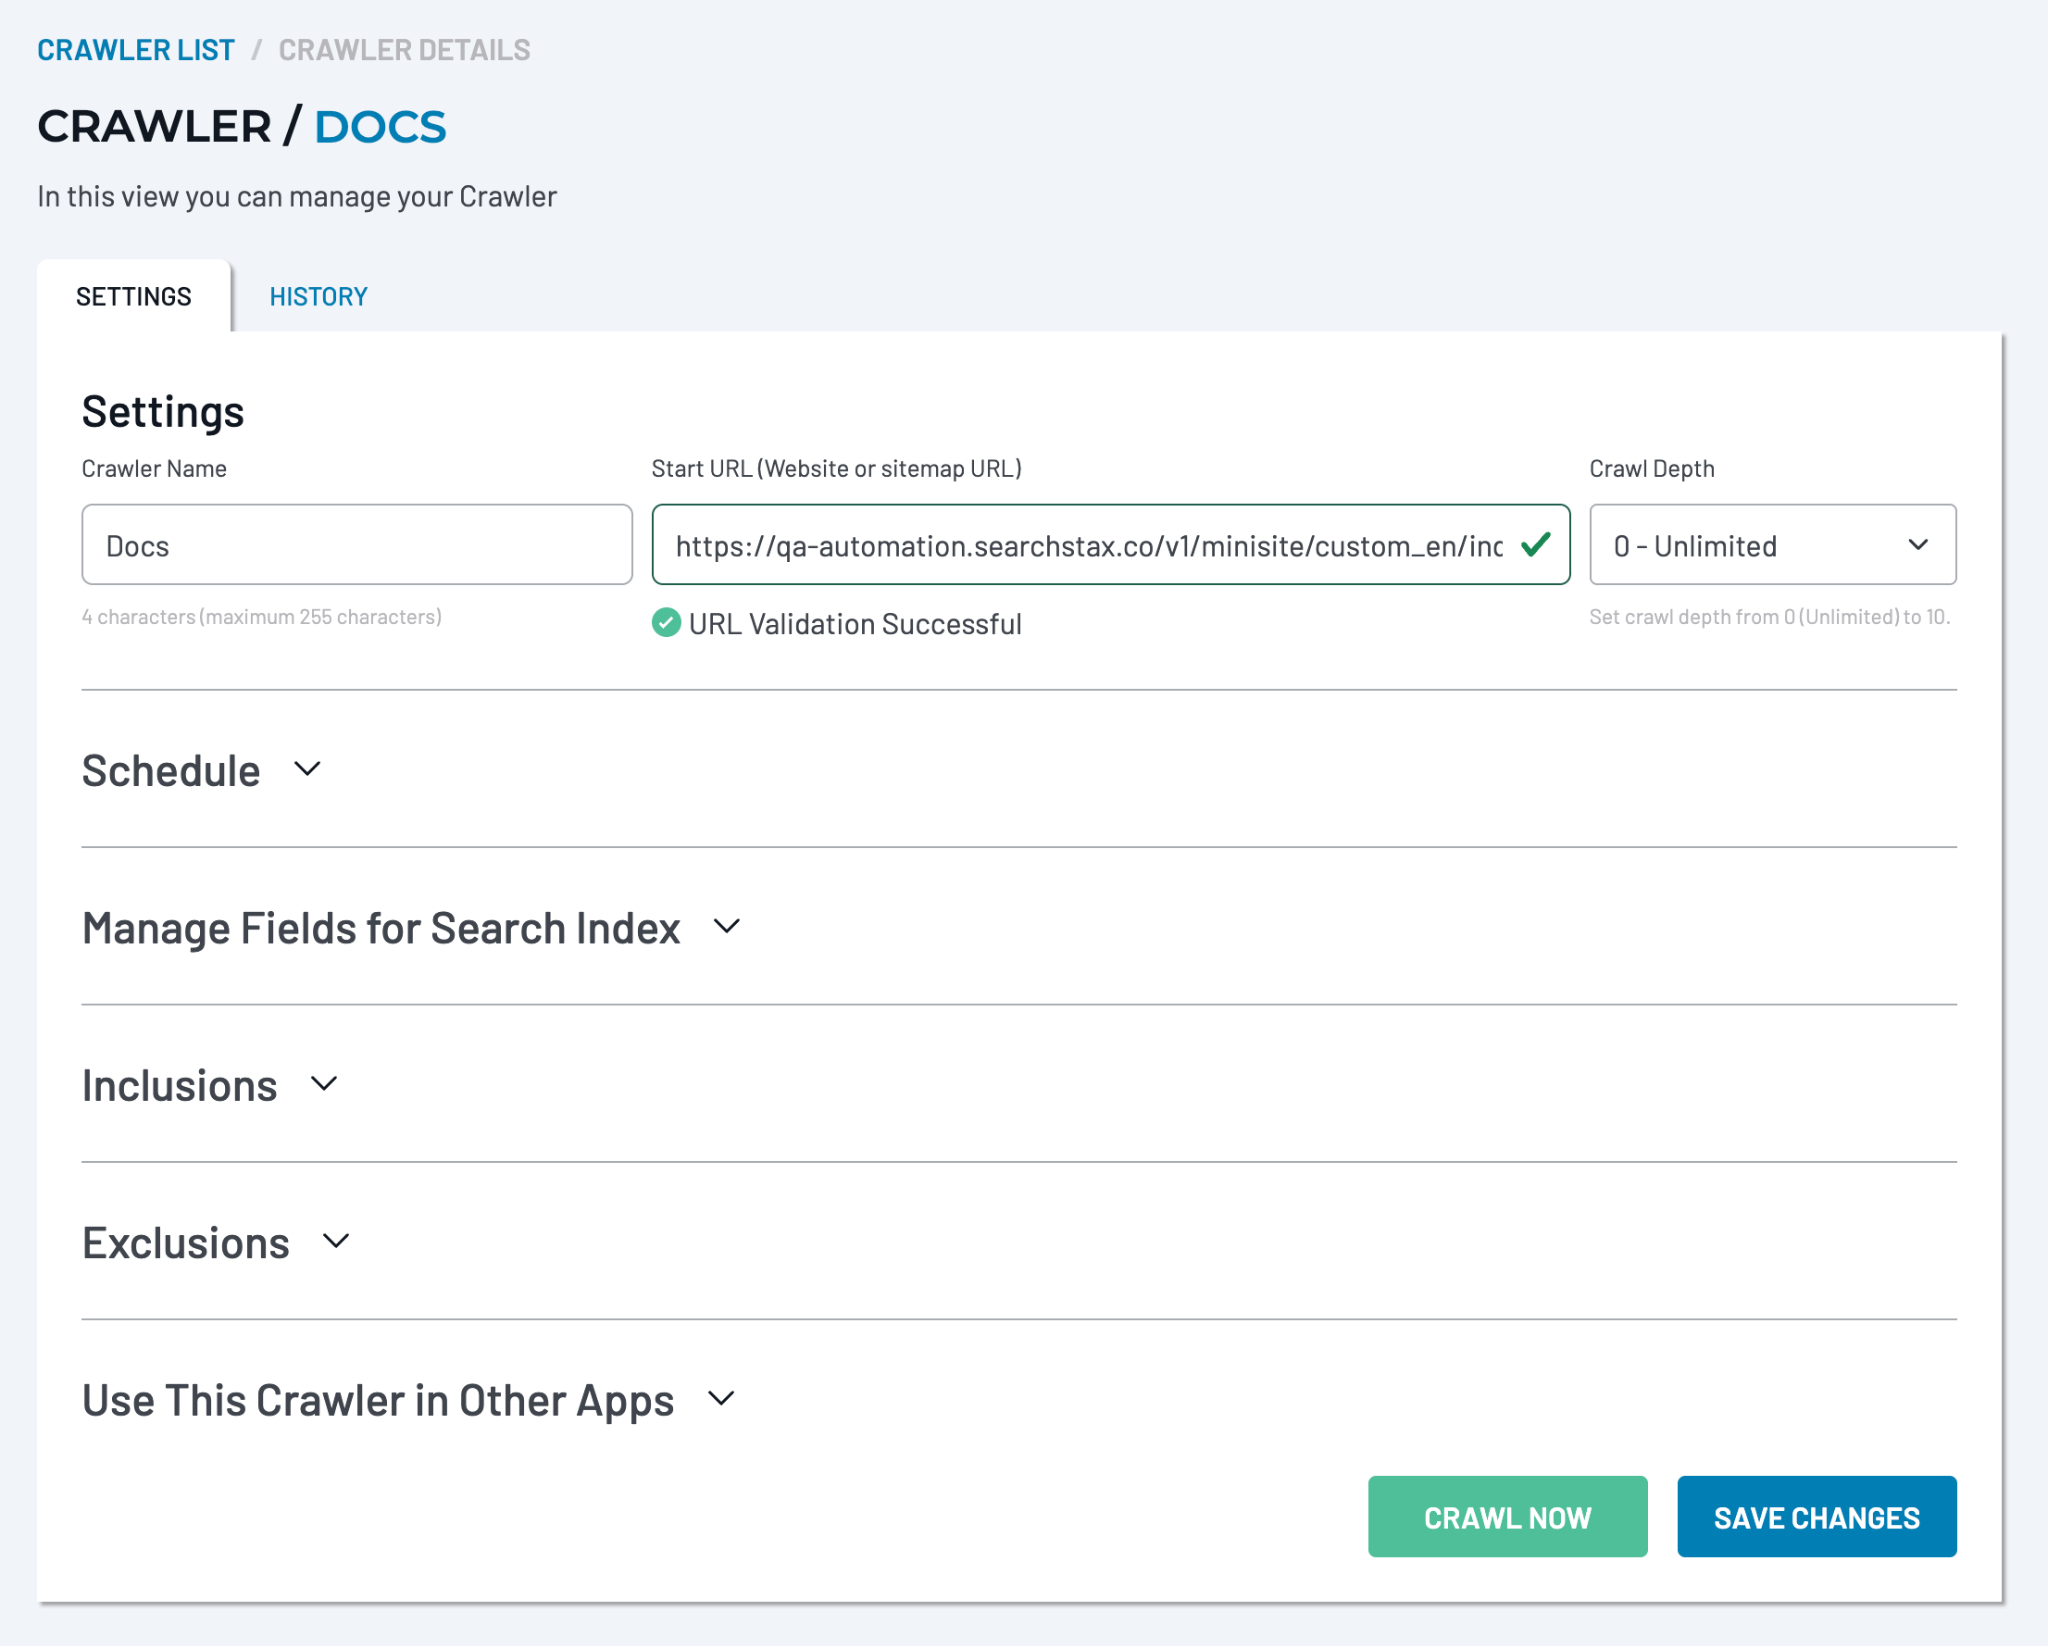Click the URL Validation Successful circle icon
Image resolution: width=2048 pixels, height=1646 pixels.
click(x=666, y=623)
